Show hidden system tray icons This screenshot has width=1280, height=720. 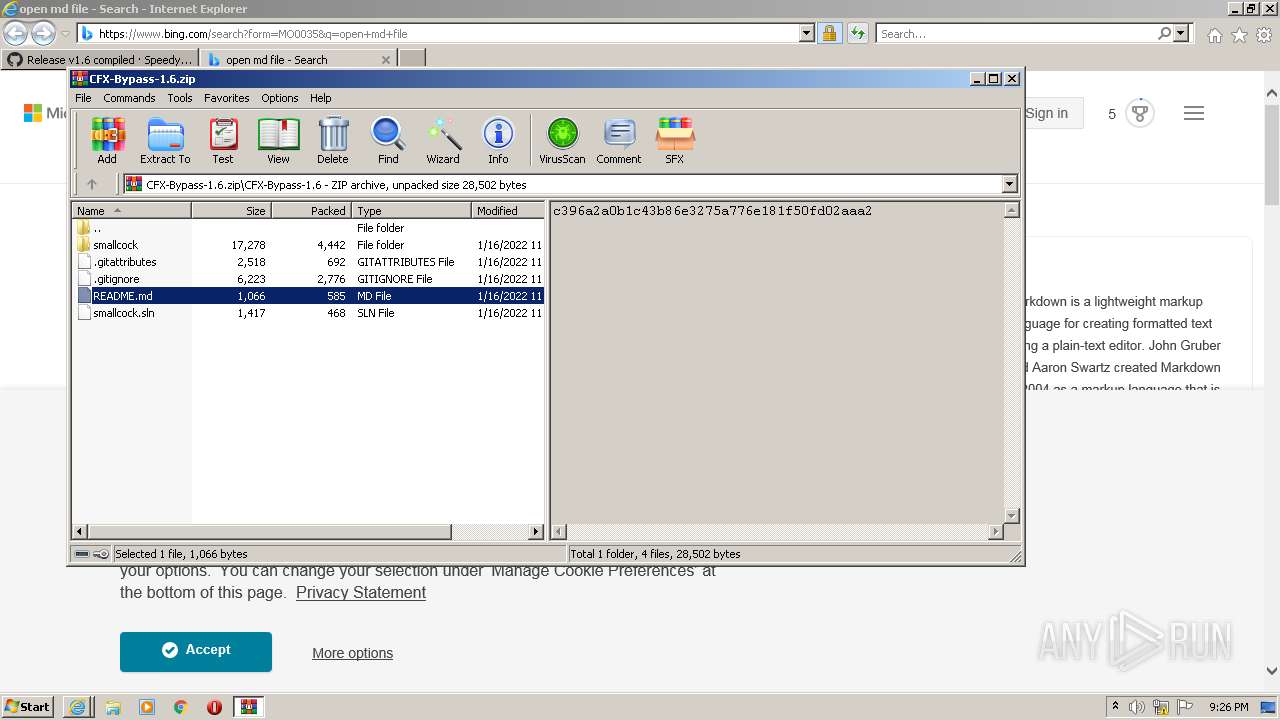coord(1116,706)
